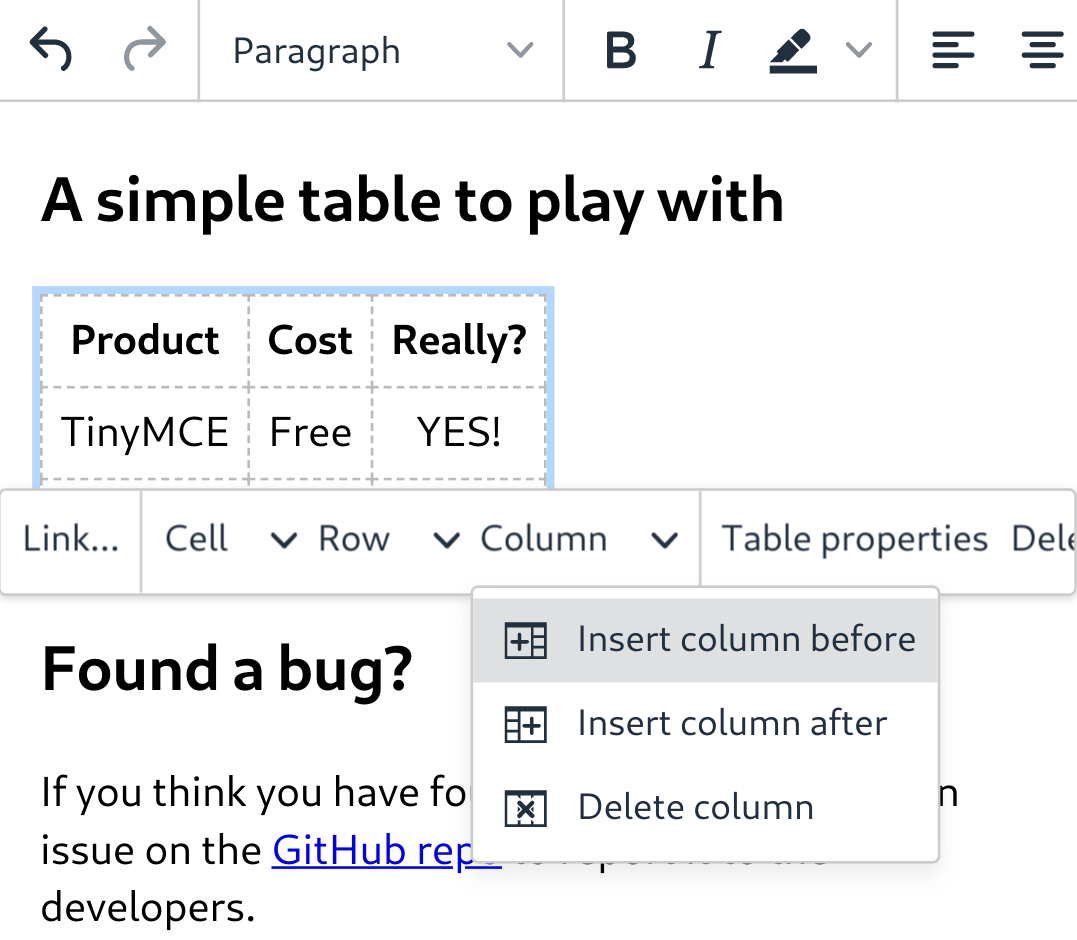Screen dimensions: 1077x940
Task: Choose Insert column before from menu
Action: click(x=746, y=640)
